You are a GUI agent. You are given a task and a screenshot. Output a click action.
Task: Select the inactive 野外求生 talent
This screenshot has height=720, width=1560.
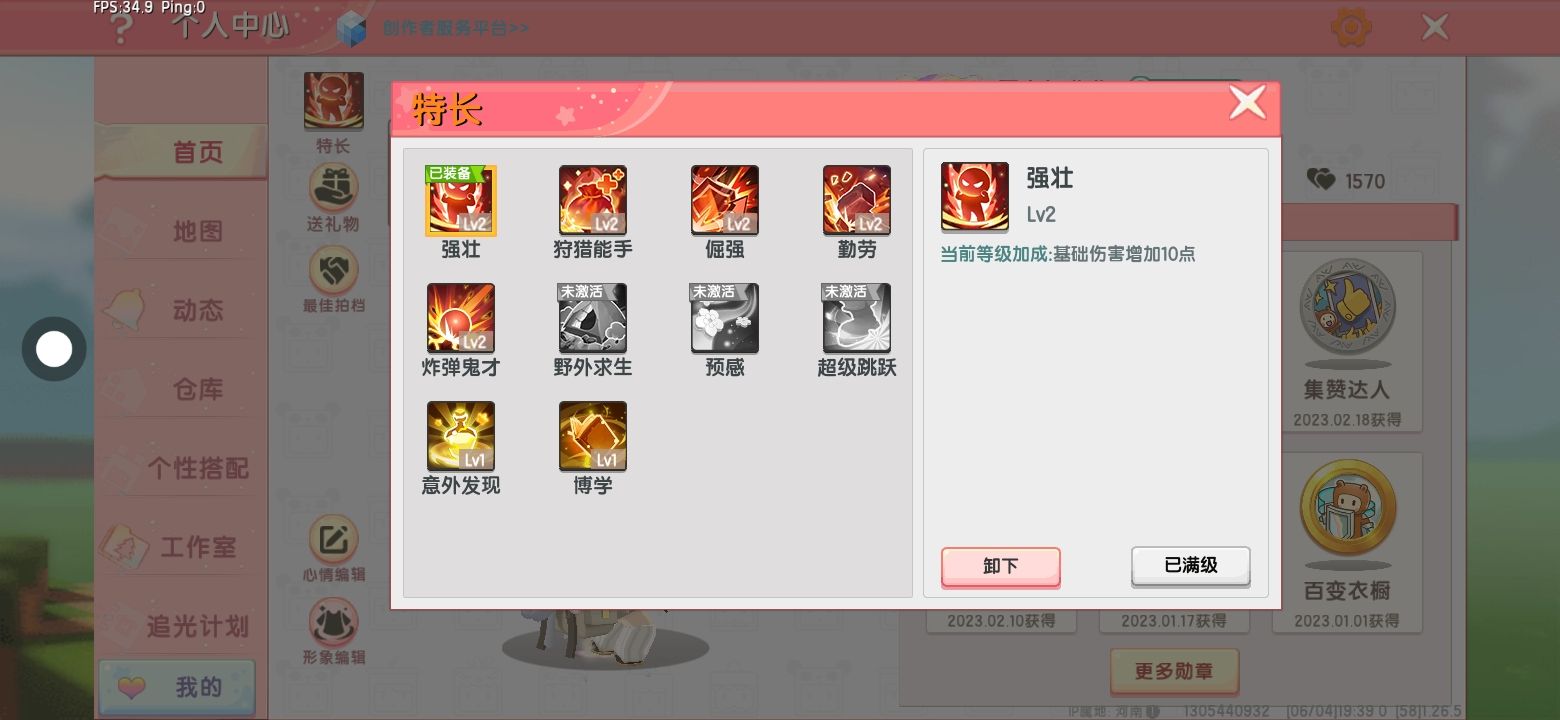(593, 318)
